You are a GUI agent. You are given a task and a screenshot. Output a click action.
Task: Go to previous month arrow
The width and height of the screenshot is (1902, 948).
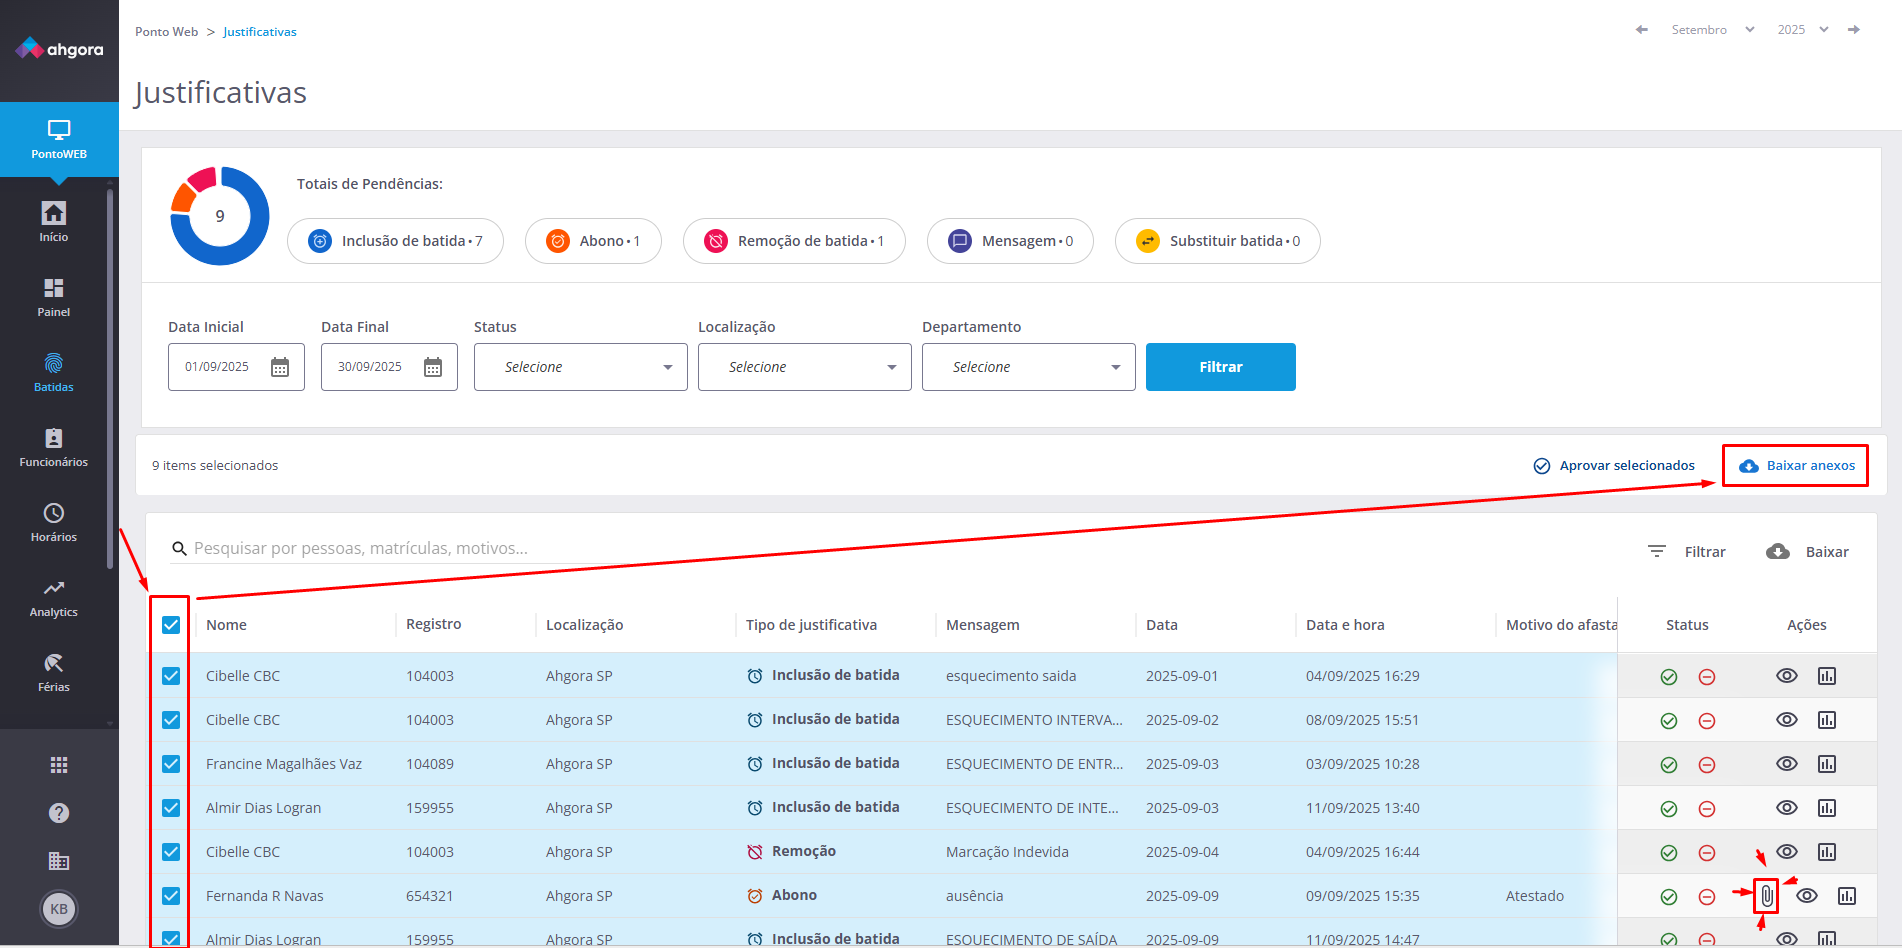pos(1641,30)
